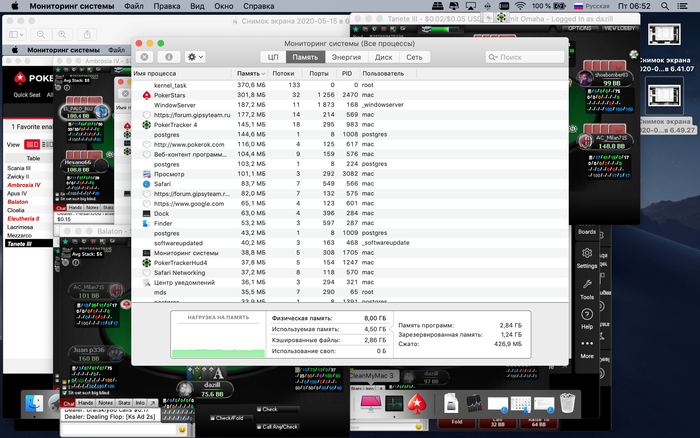The width and height of the screenshot is (700, 438).
Task: Click VIEW LOBBY on Tanete III table
Action: 619,28
